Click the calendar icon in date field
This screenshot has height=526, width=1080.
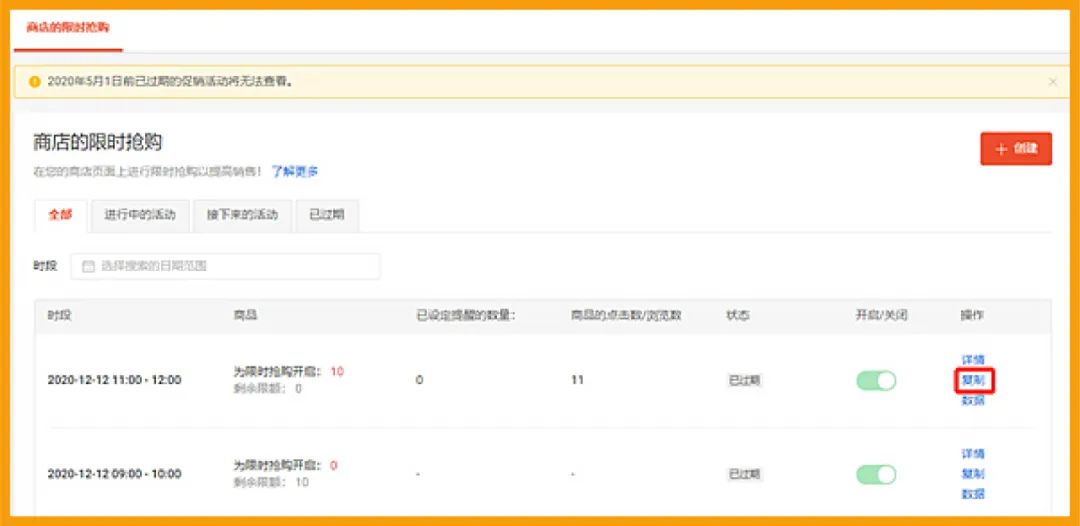[x=88, y=266]
